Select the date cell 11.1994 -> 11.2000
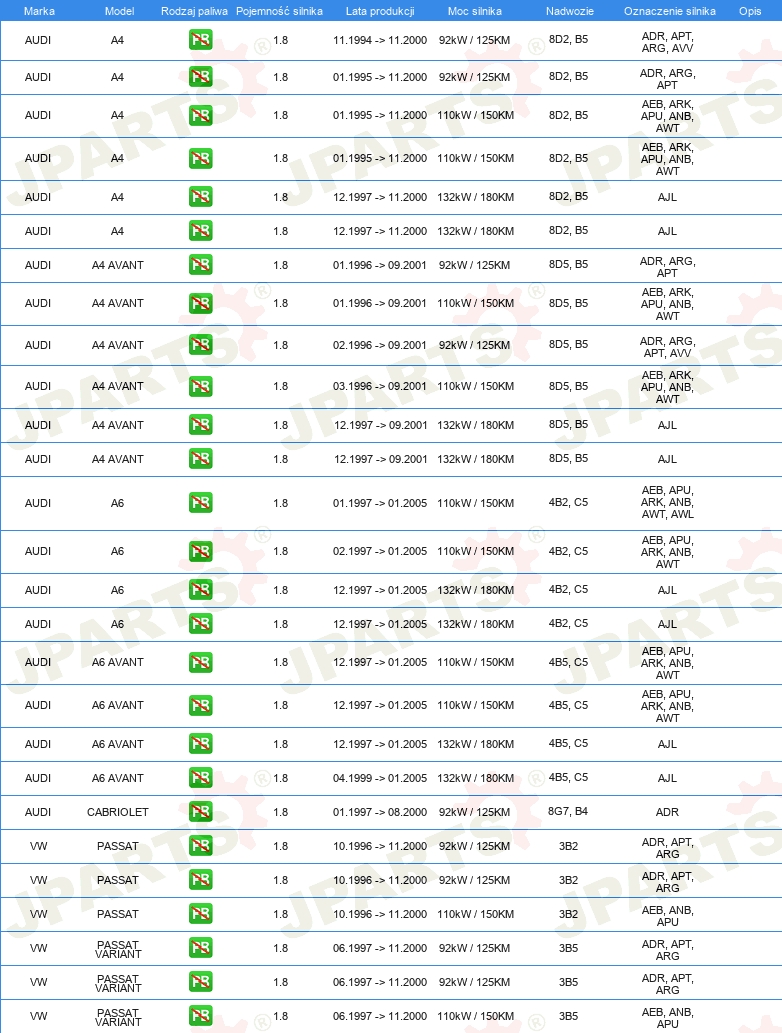Viewport: 782px width, 1033px height. coord(380,40)
